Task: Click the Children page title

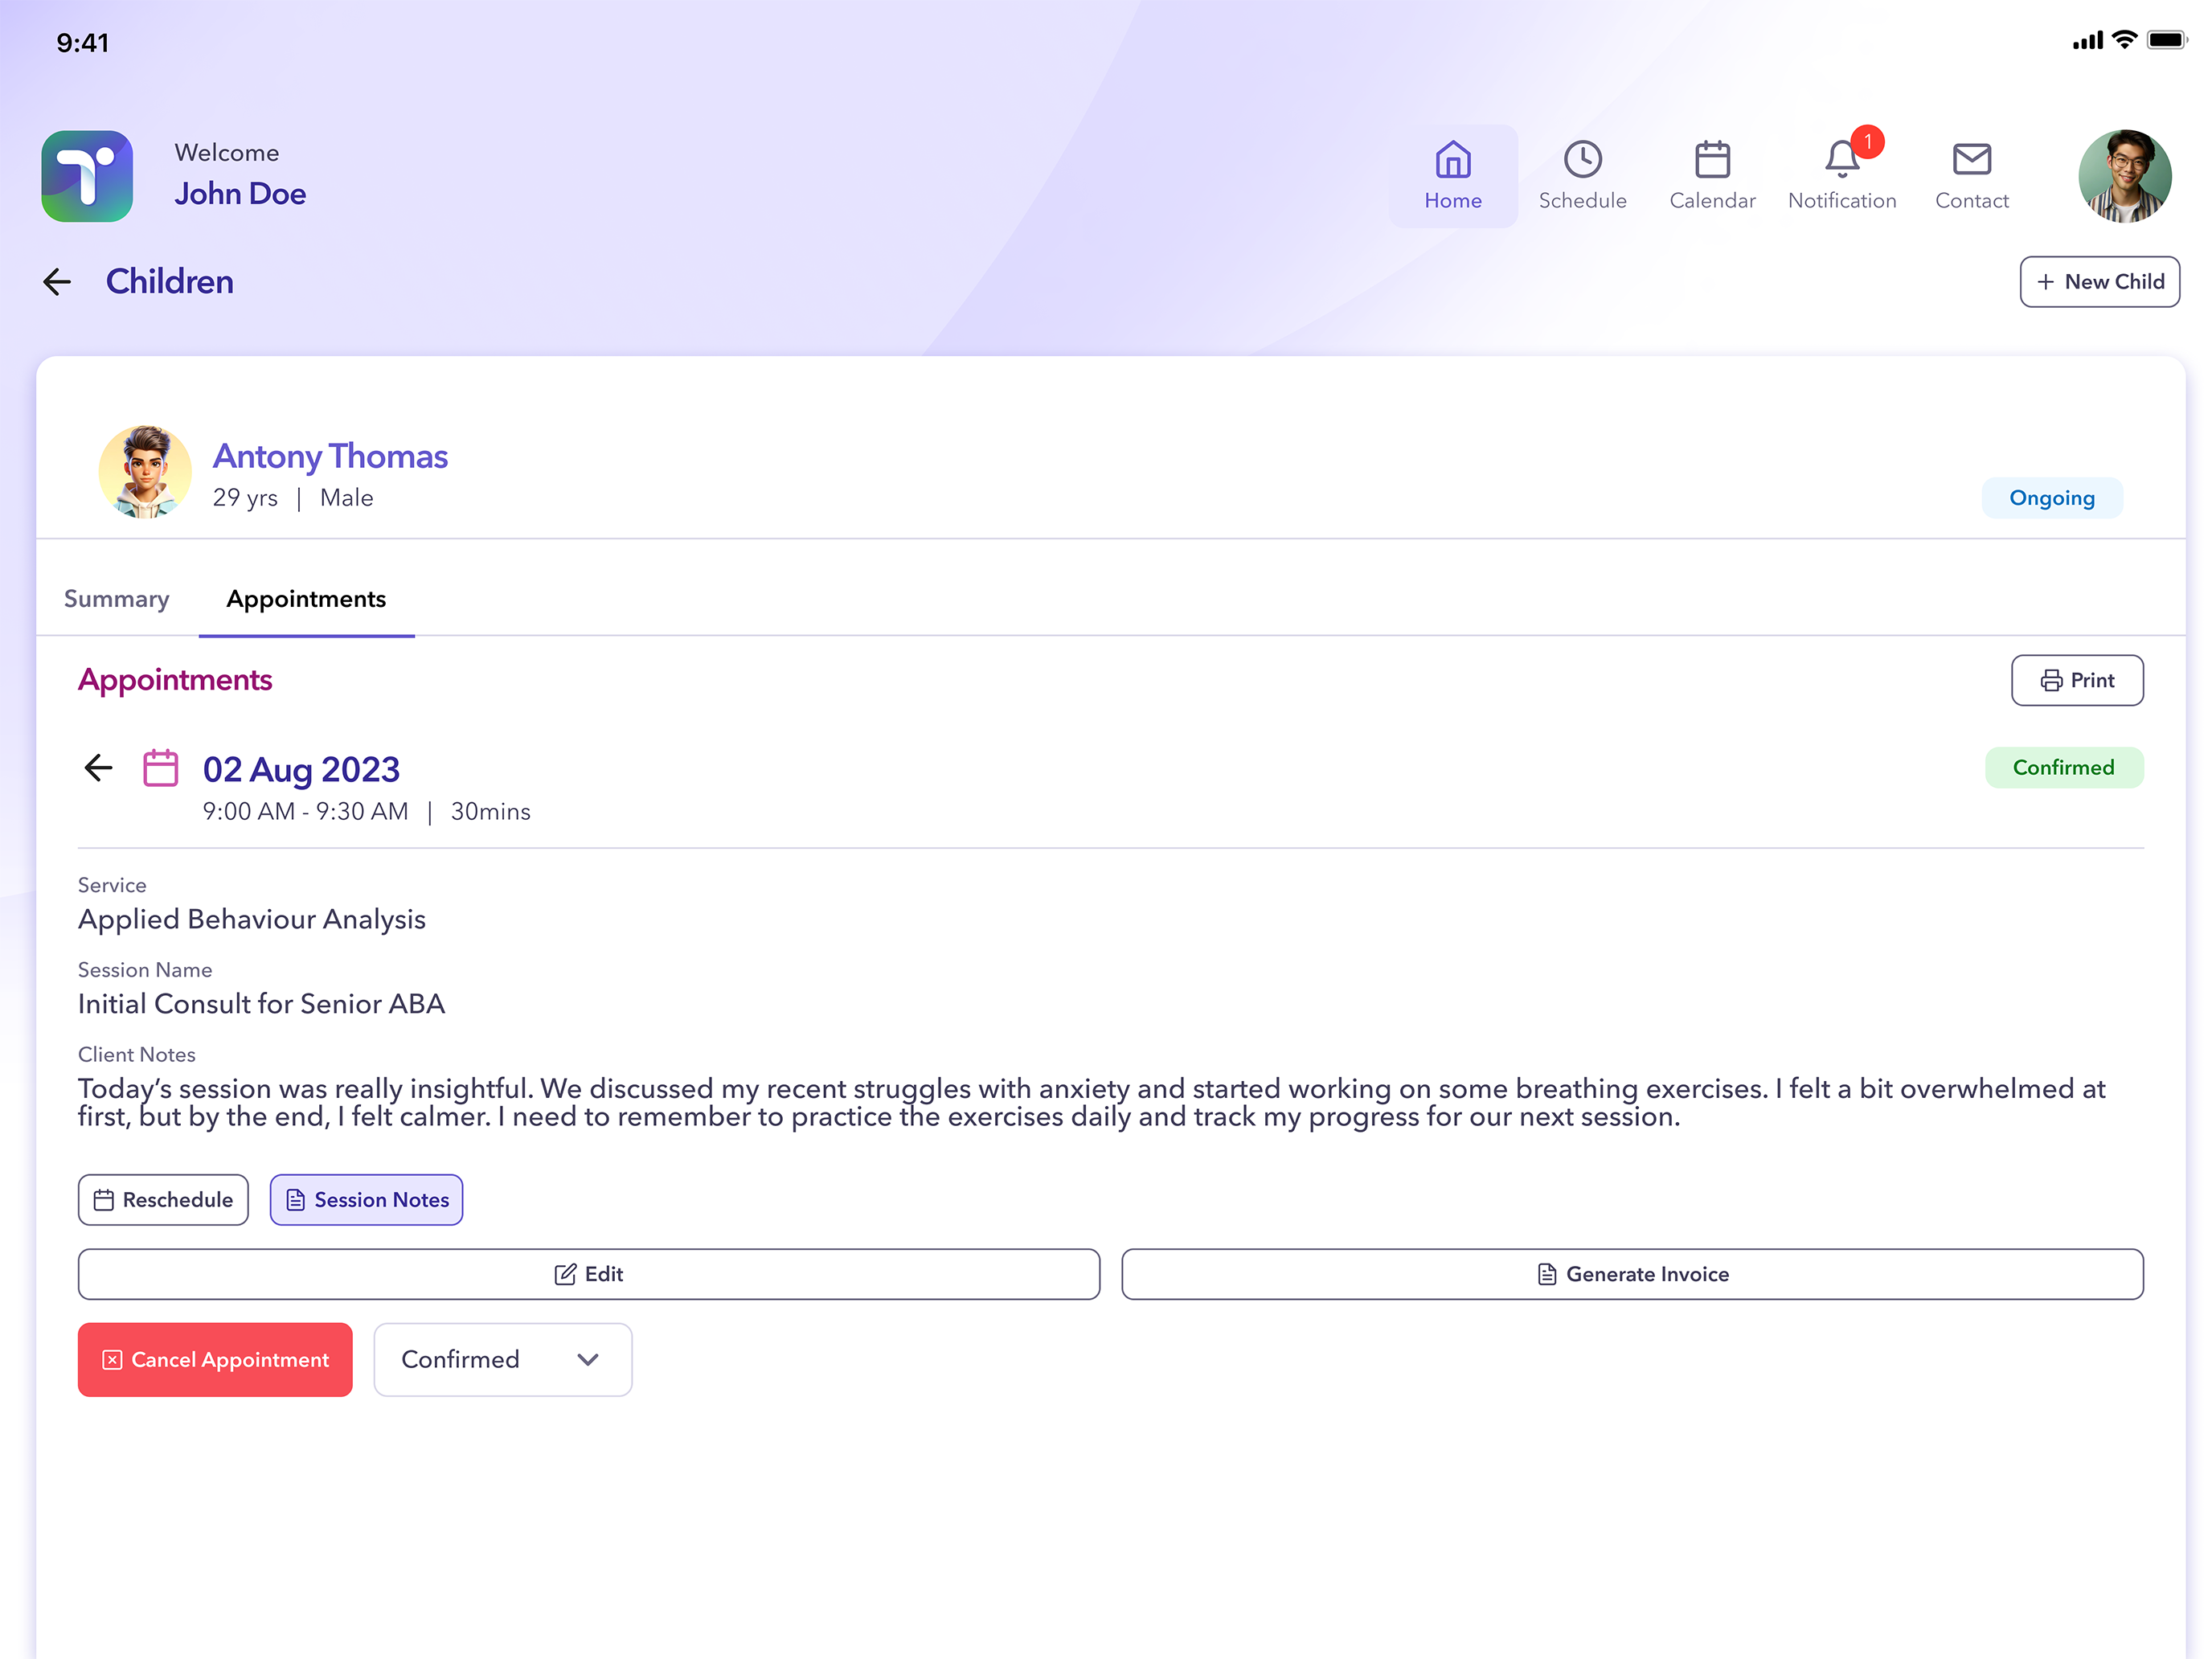Action: pos(170,282)
